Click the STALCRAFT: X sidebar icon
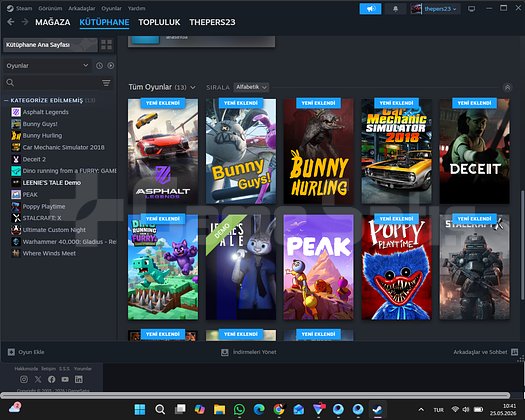525x420 pixels. 16,218
